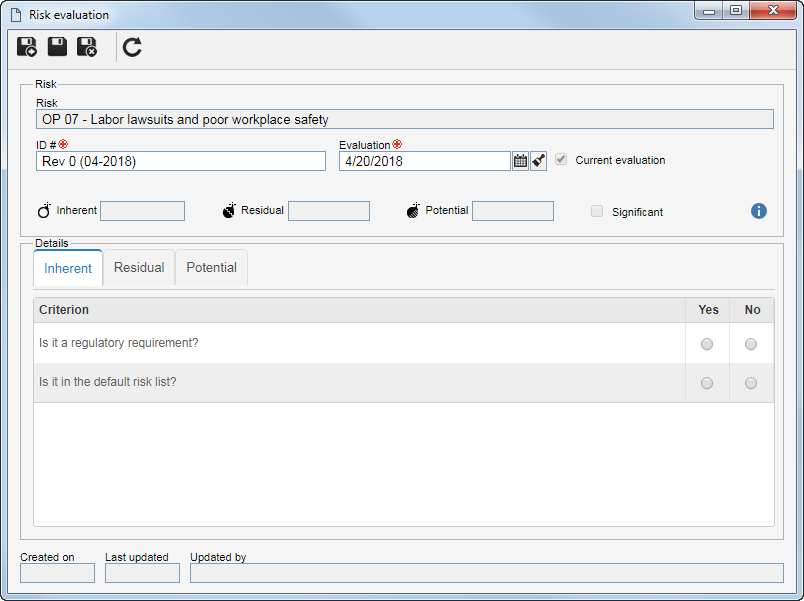Click the Residual bomb icon
The width and height of the screenshot is (804, 601).
229,210
